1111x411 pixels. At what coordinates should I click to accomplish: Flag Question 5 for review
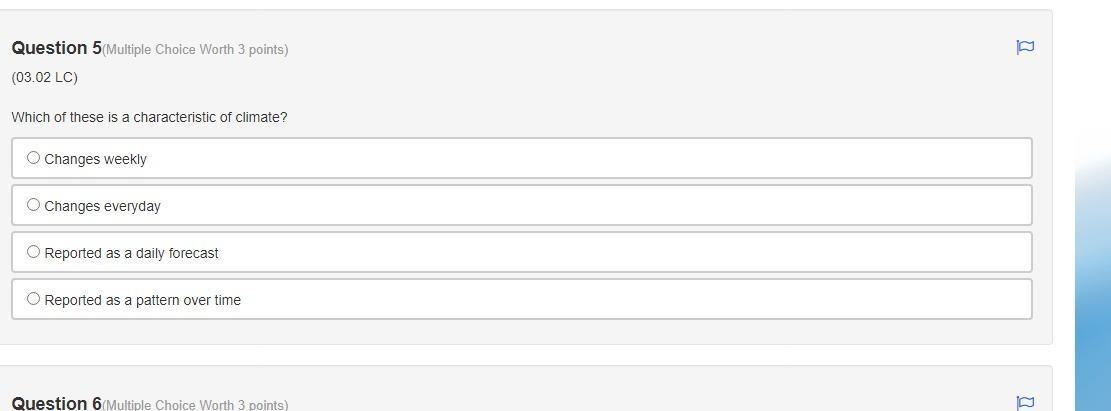coord(1025,47)
